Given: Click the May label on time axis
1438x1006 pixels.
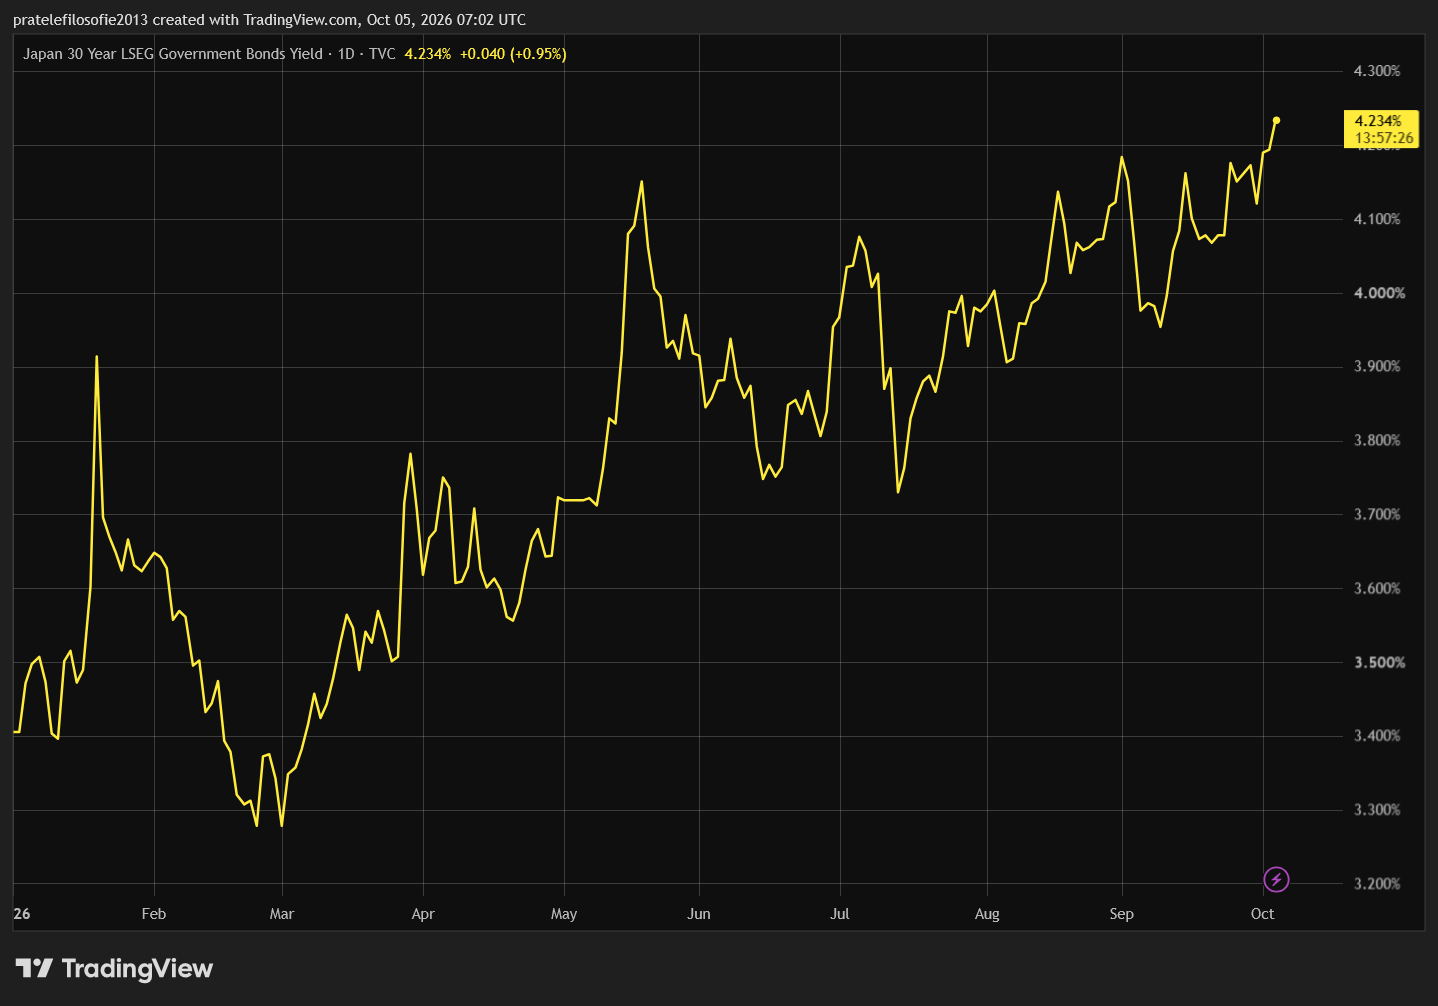Looking at the screenshot, I should [x=564, y=914].
